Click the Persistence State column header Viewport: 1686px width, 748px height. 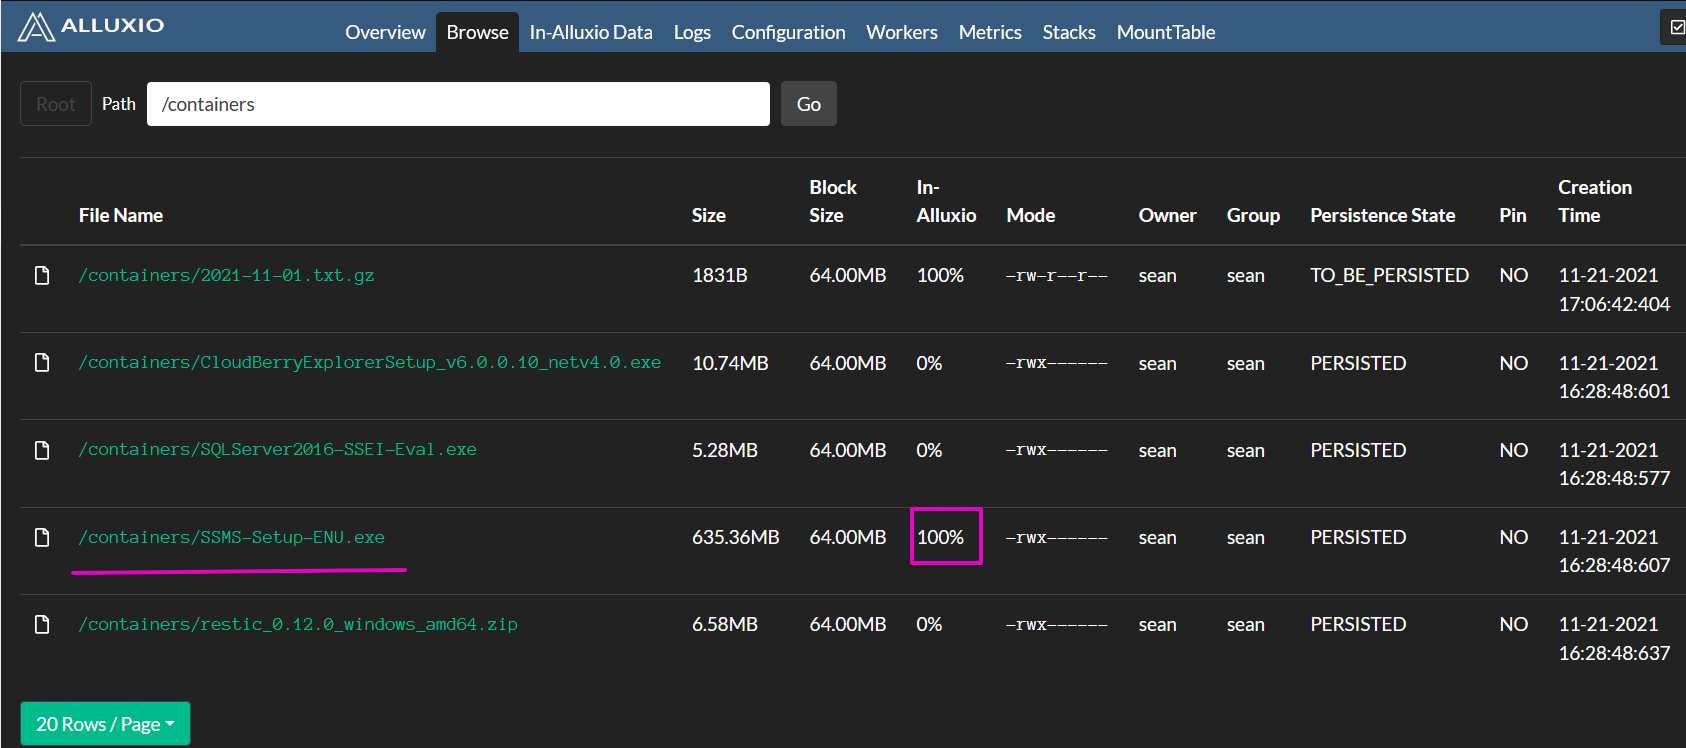pyautogui.click(x=1383, y=215)
